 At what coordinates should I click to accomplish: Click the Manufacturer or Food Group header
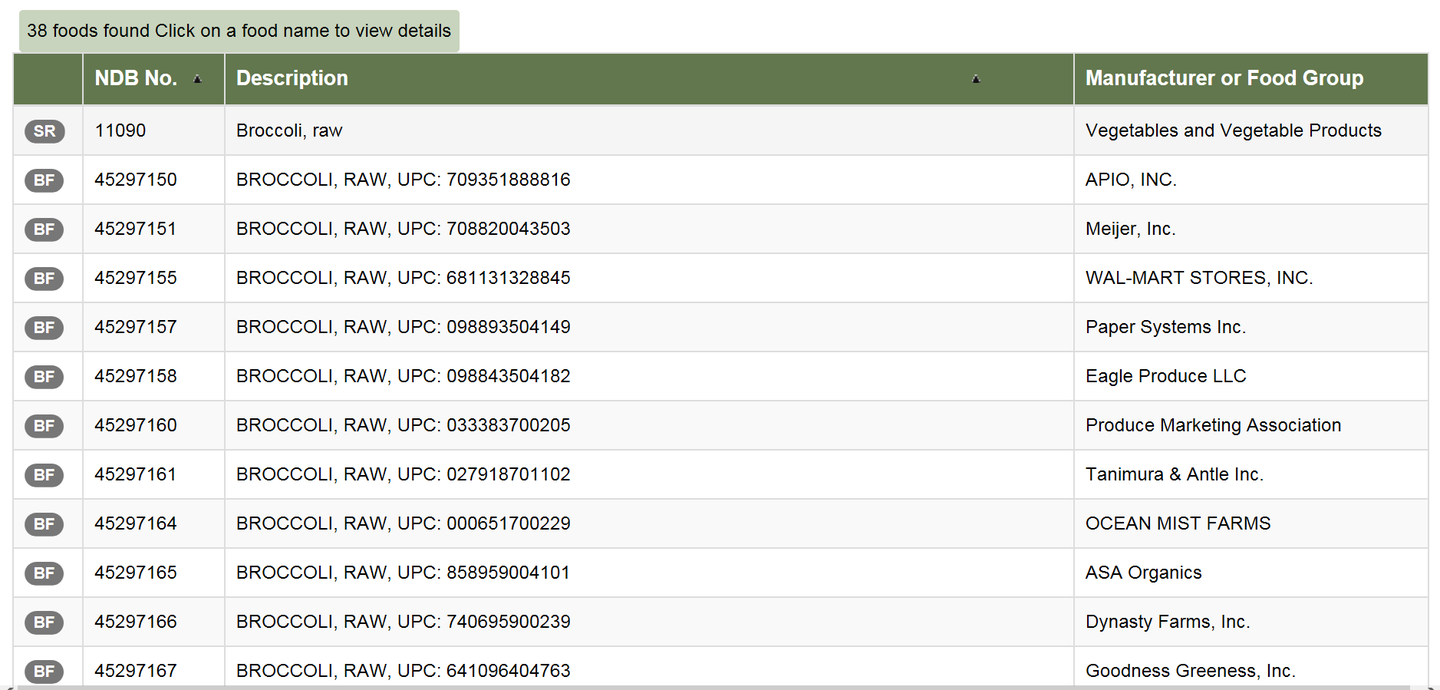coord(1224,78)
